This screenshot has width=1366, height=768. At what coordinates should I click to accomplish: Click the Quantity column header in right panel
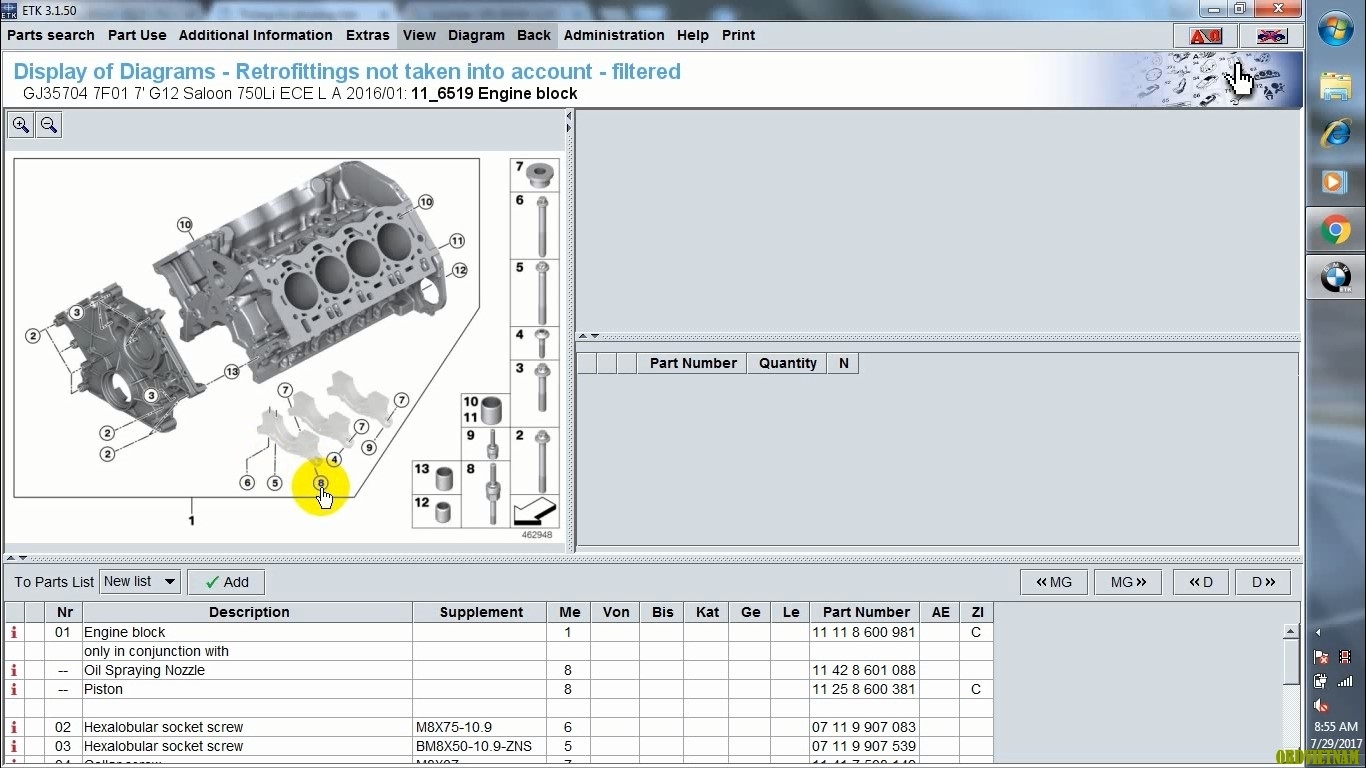tap(787, 363)
